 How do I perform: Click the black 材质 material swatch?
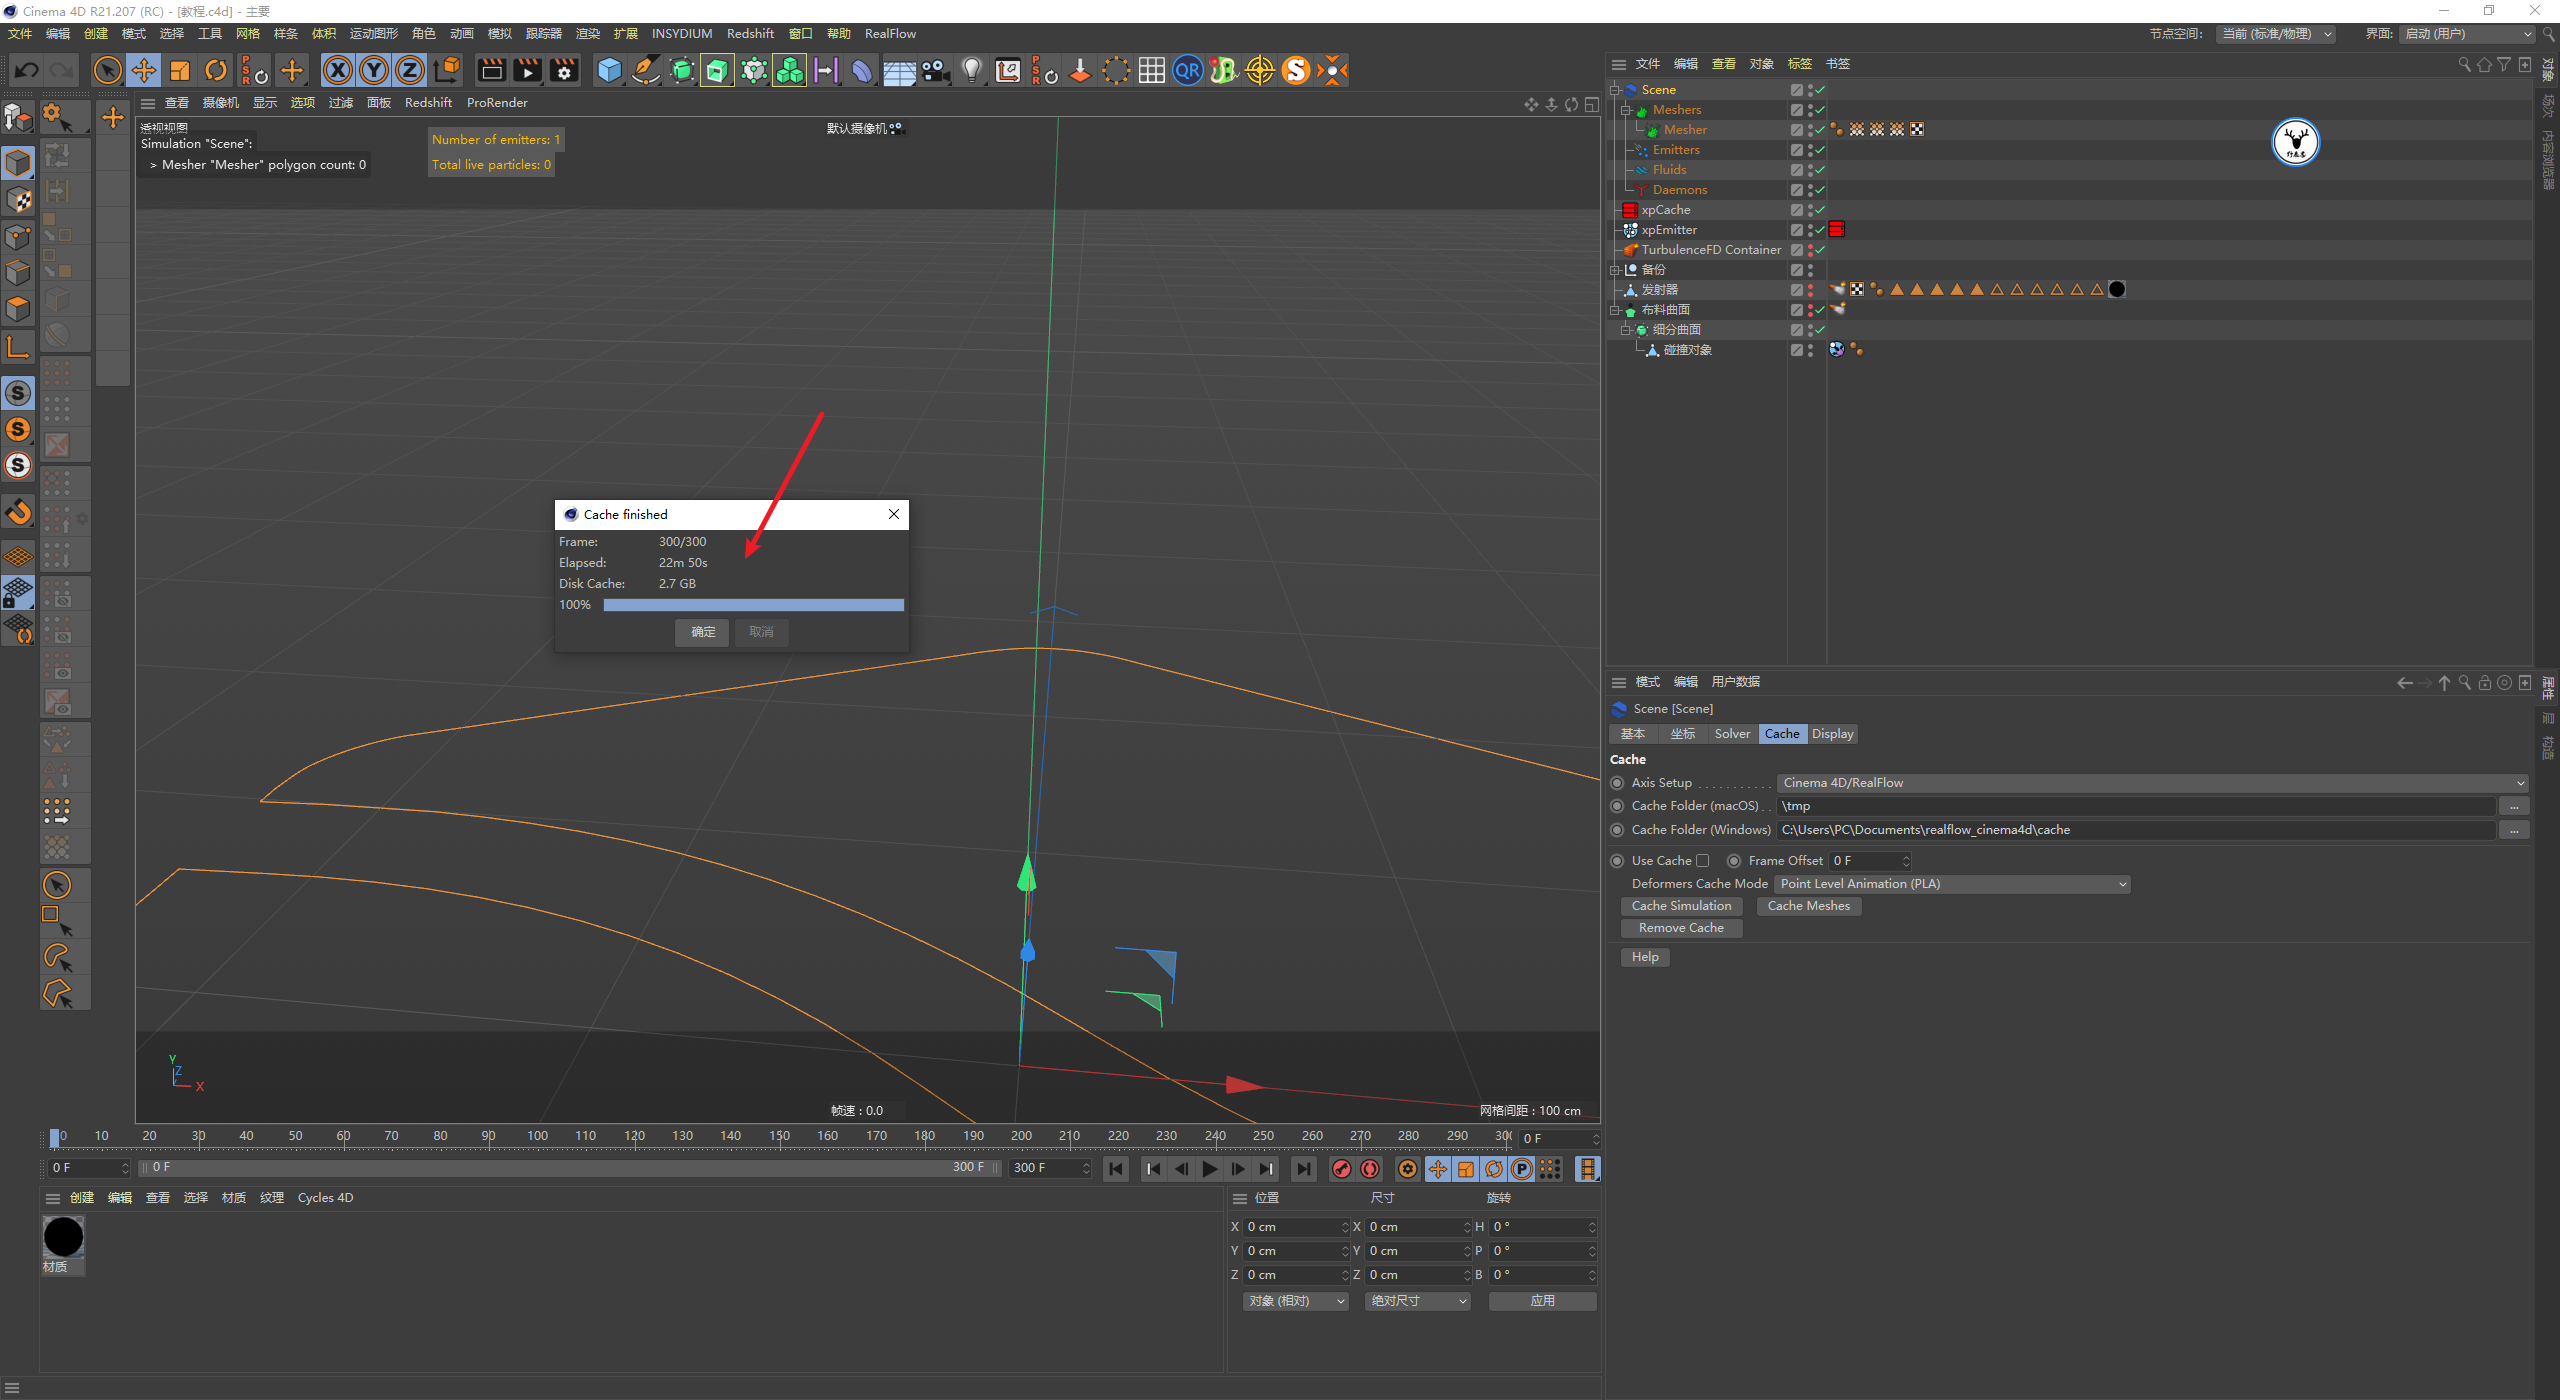click(x=63, y=1237)
